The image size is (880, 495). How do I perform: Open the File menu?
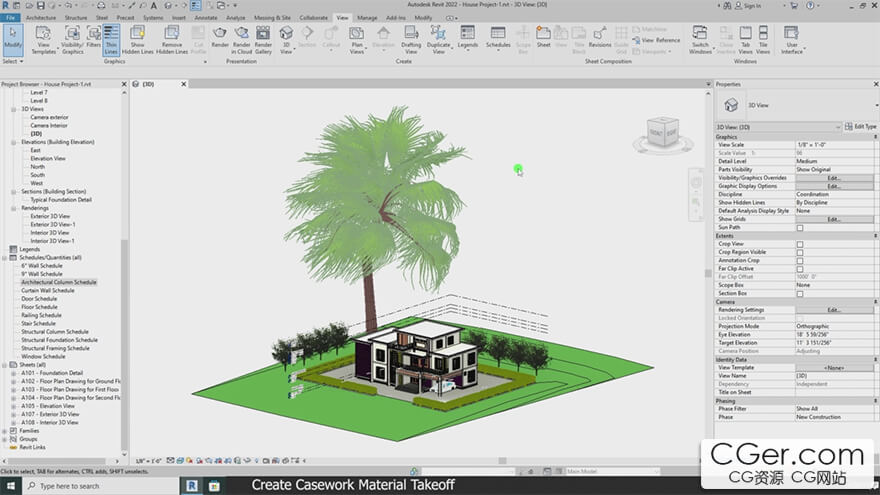pyautogui.click(x=10, y=18)
